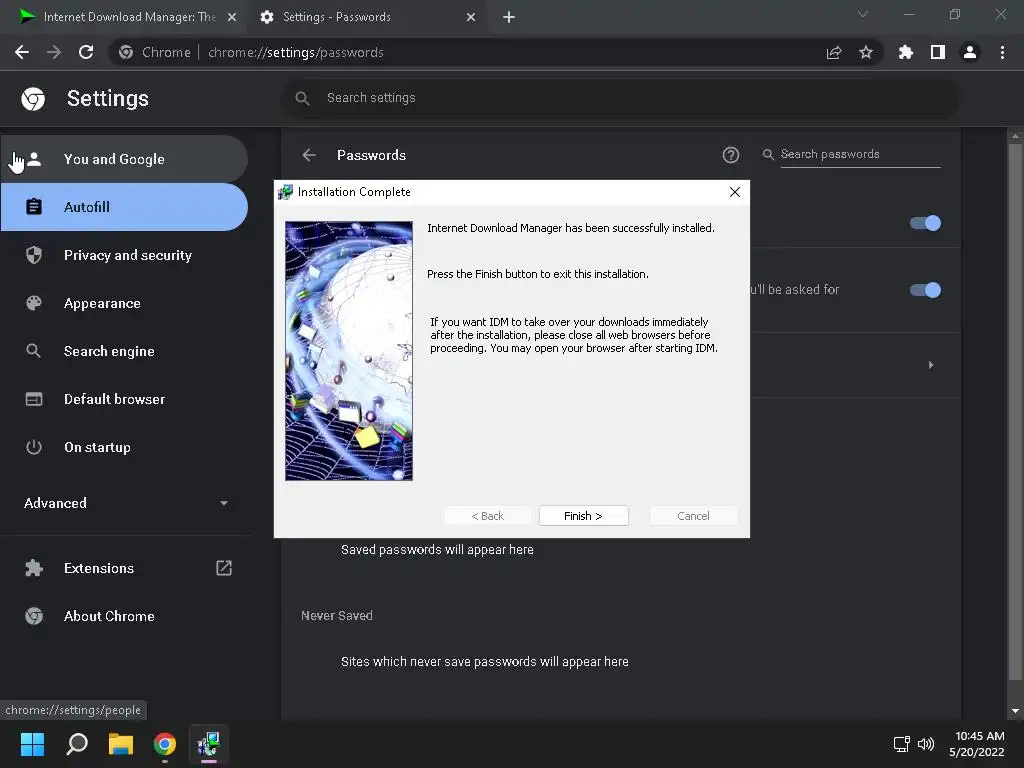Toggle the side panel icon
The image size is (1024, 768).
938,52
